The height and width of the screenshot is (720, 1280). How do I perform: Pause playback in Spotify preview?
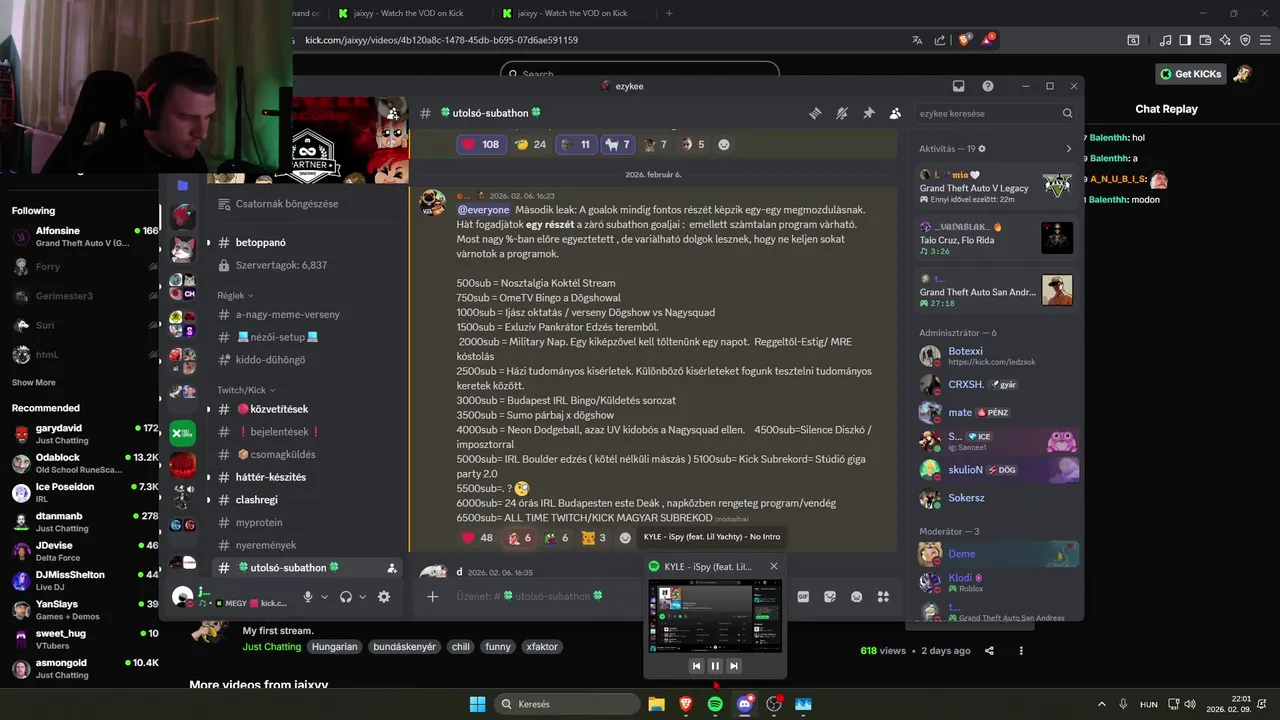[x=715, y=666]
